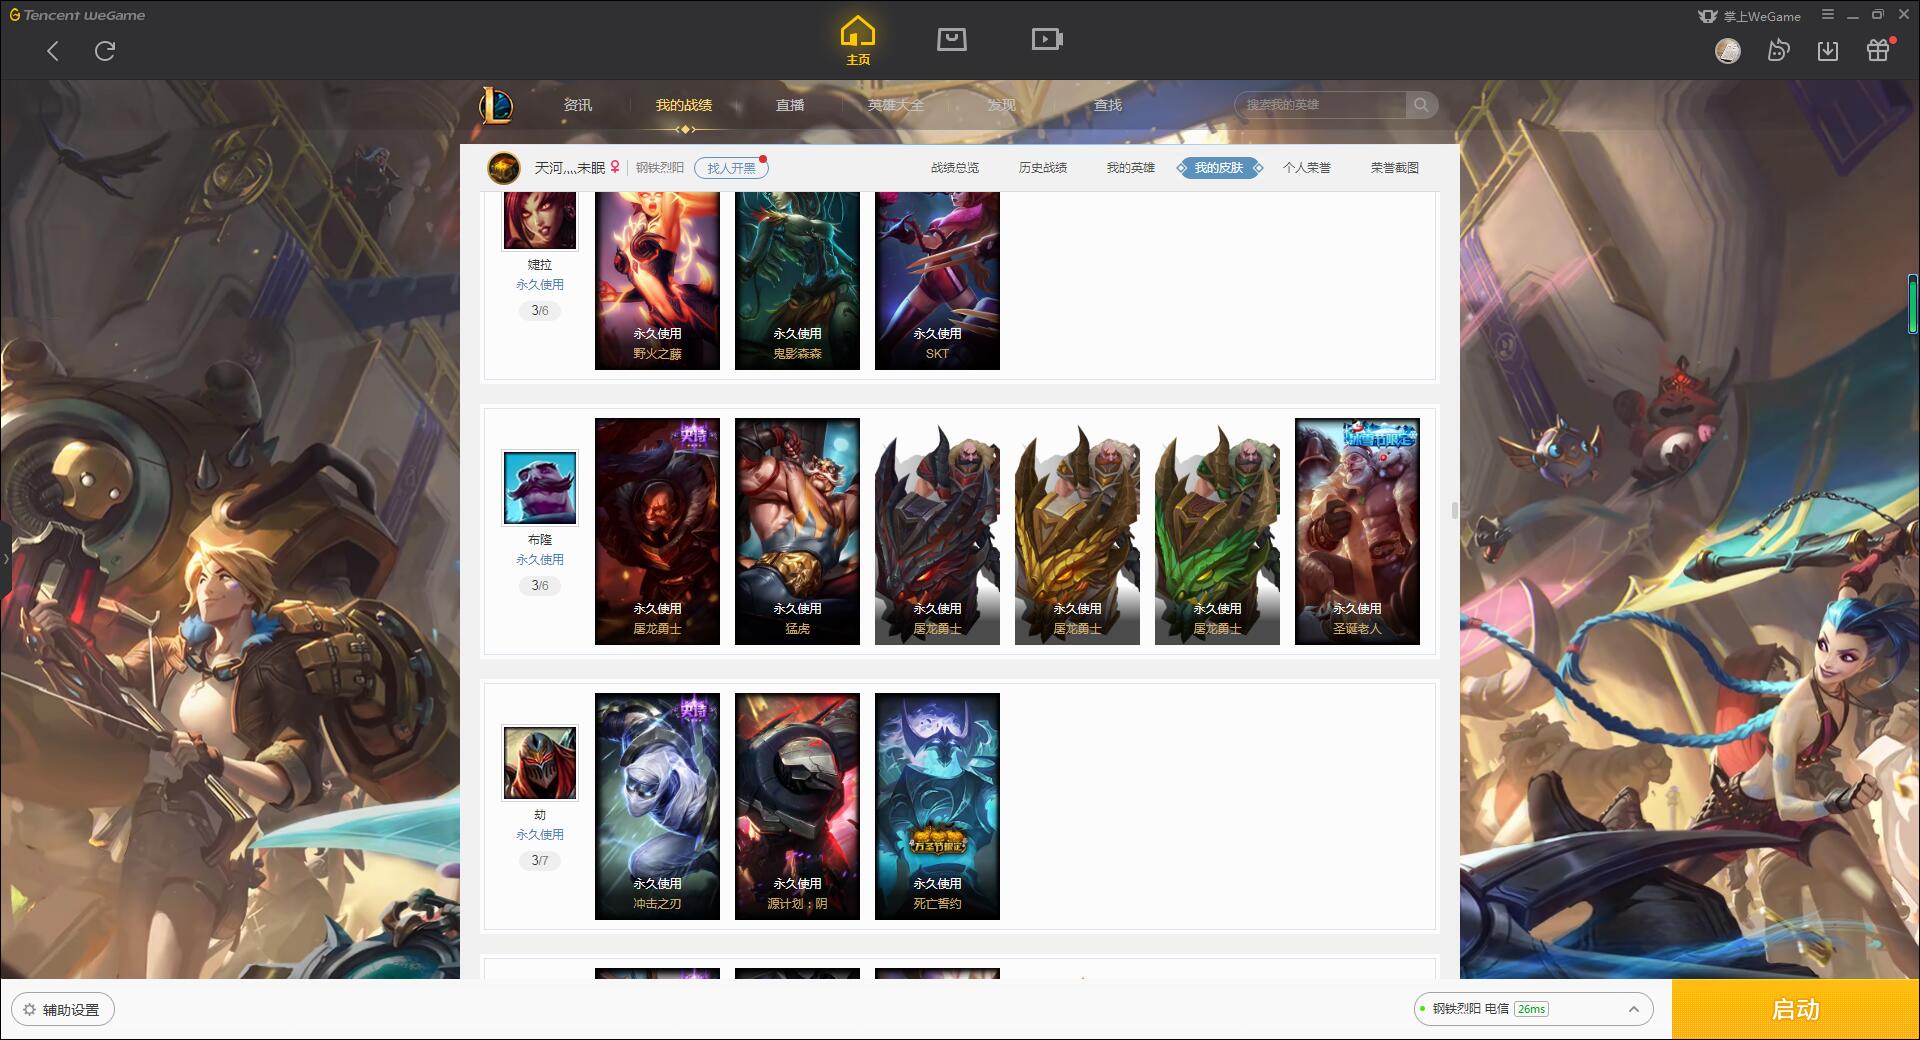Go back with the left arrow icon
Screen dimensions: 1920x1040
(x=53, y=51)
